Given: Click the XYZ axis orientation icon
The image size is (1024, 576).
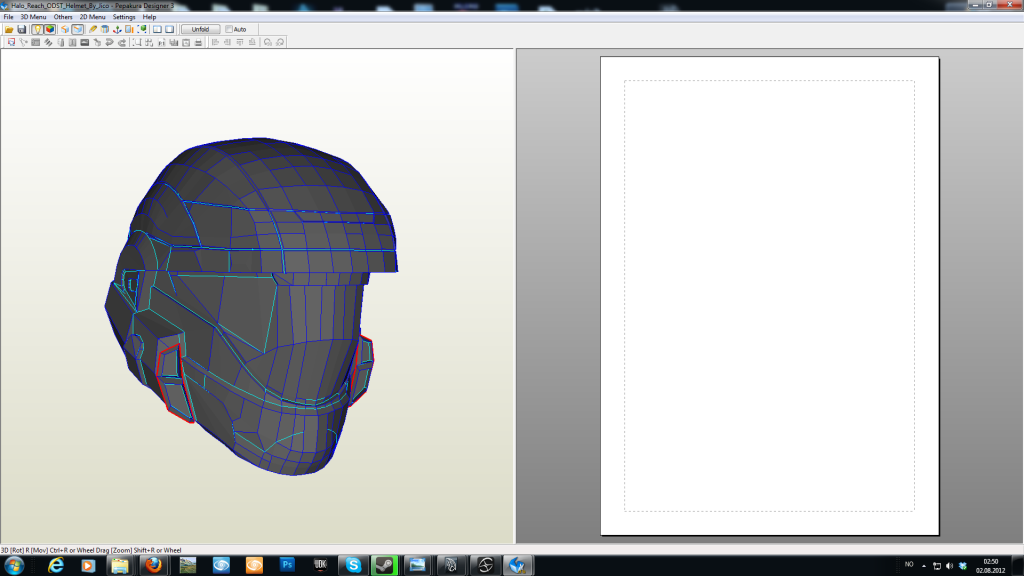Looking at the screenshot, I should [x=117, y=29].
